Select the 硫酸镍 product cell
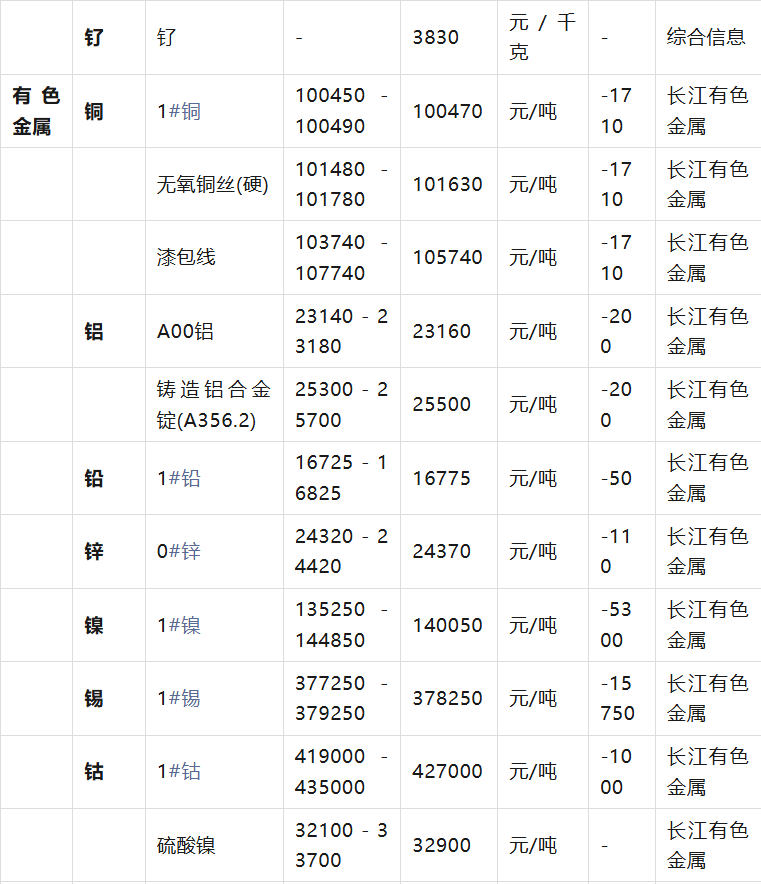Viewport: 761px width, 884px height. click(186, 845)
